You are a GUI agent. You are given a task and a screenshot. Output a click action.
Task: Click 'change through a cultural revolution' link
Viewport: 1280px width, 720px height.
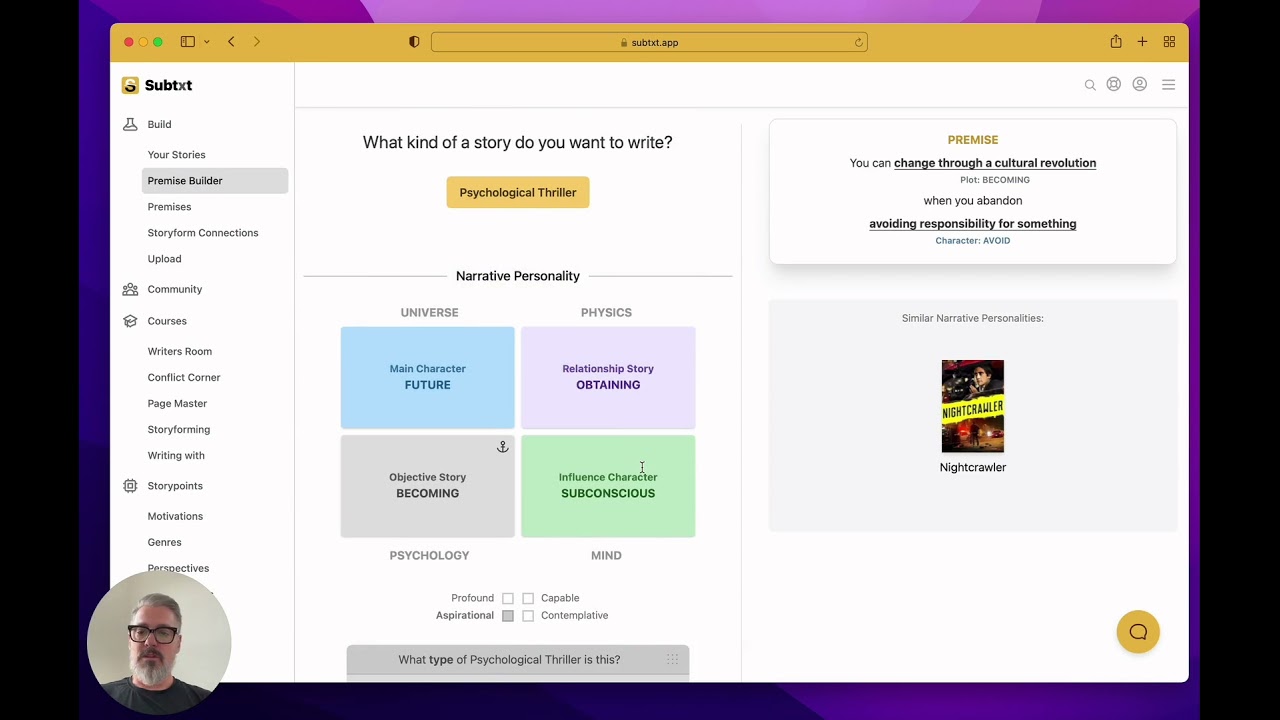(995, 163)
